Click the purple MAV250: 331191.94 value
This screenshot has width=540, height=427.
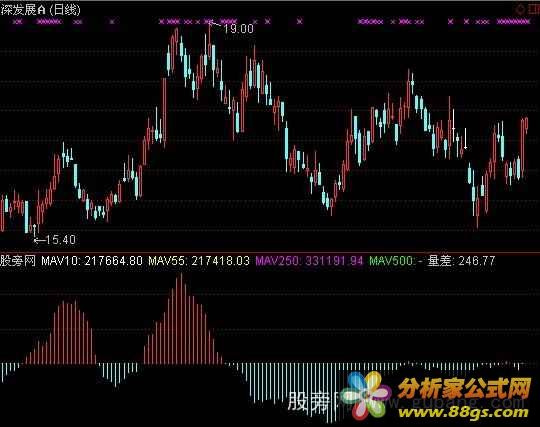[309, 261]
